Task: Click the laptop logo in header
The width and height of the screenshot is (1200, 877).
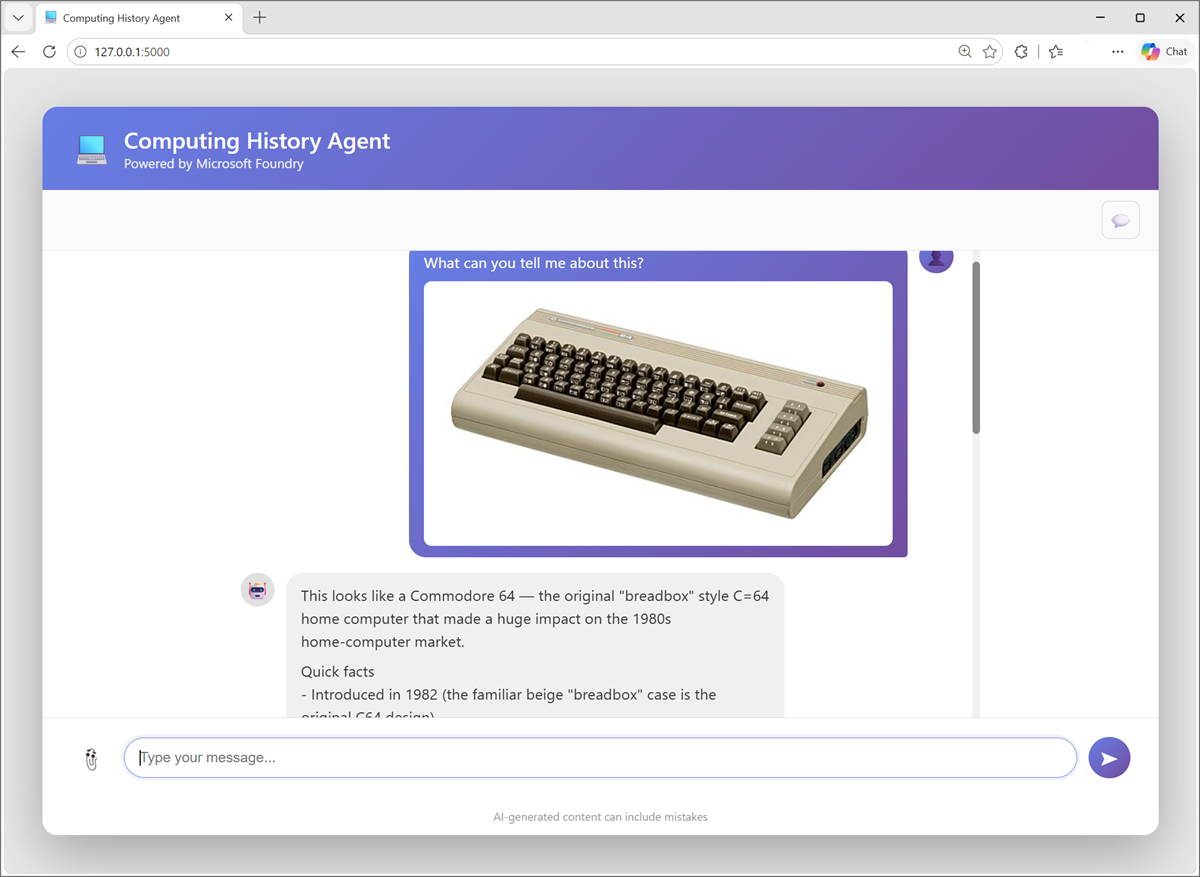Action: tap(92, 150)
